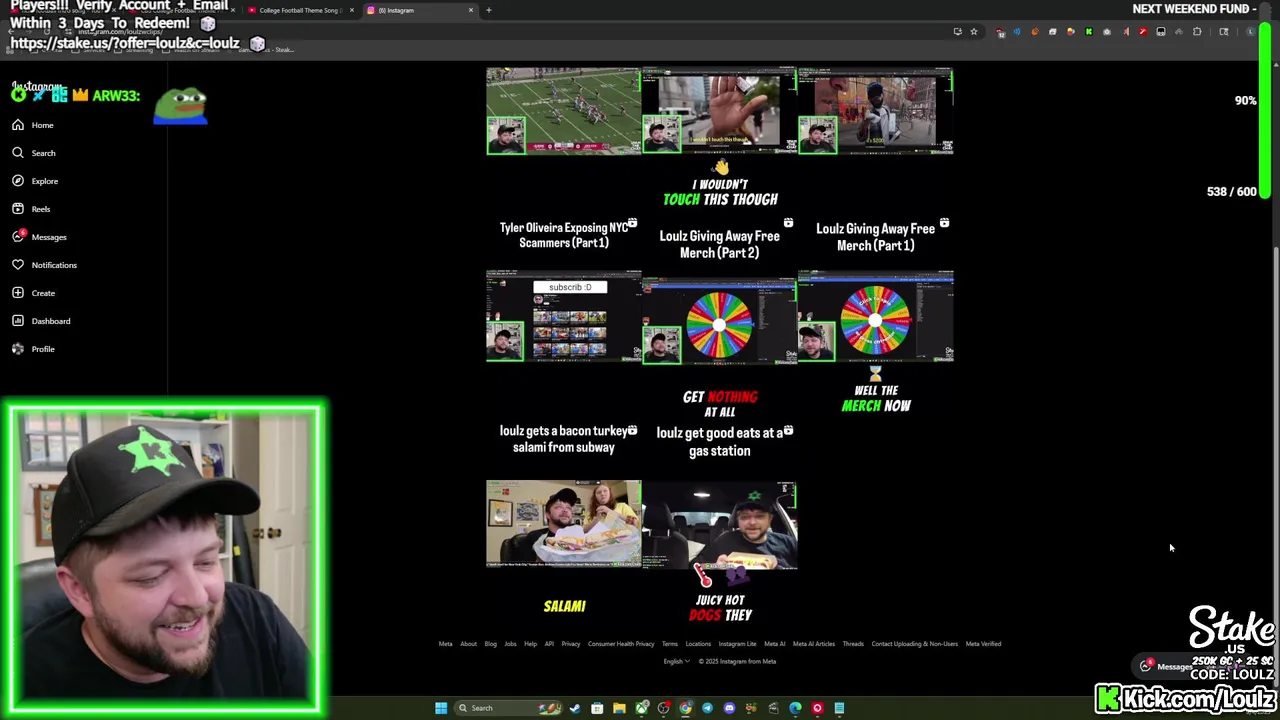Open the 'WELL THE MERCH NOW' wheel reel

coord(876,316)
